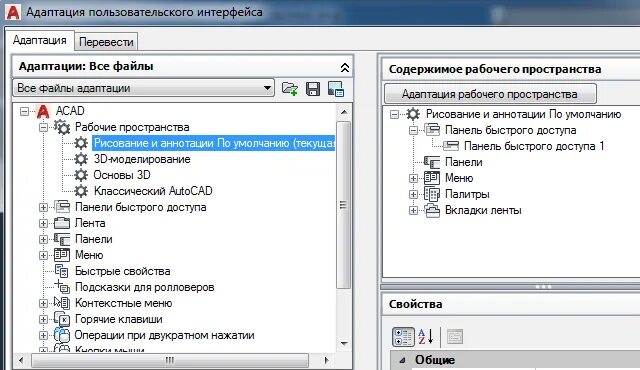Screen dimensions: 640x370
Task: Click the greyed property pages icon
Action: 455,337
